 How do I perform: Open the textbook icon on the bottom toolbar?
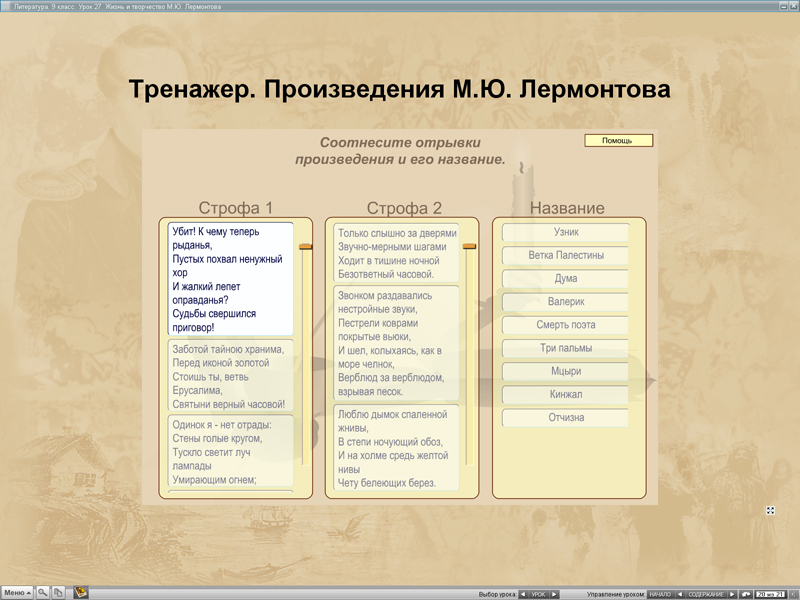click(80, 591)
